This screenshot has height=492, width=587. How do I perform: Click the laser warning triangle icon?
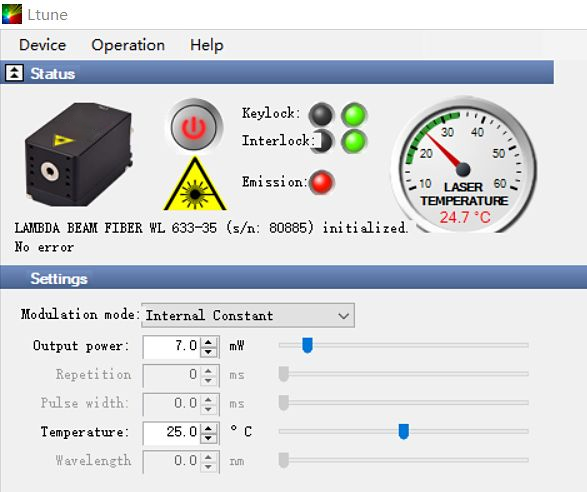point(195,184)
